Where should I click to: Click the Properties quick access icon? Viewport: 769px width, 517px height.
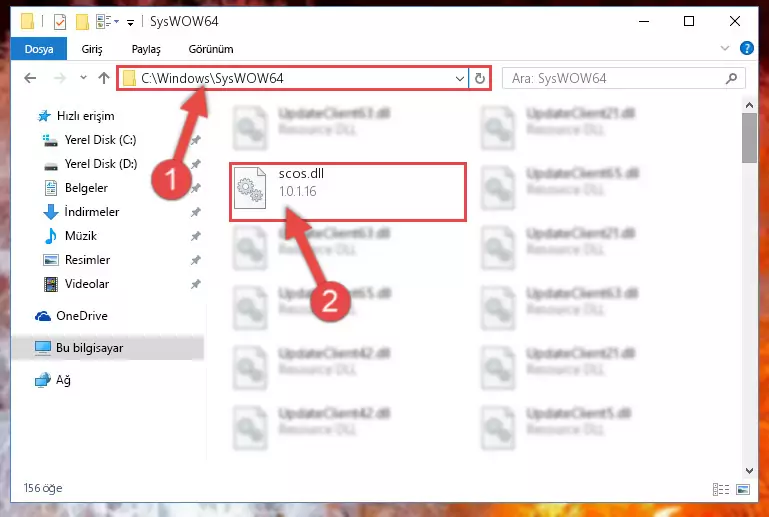point(60,22)
